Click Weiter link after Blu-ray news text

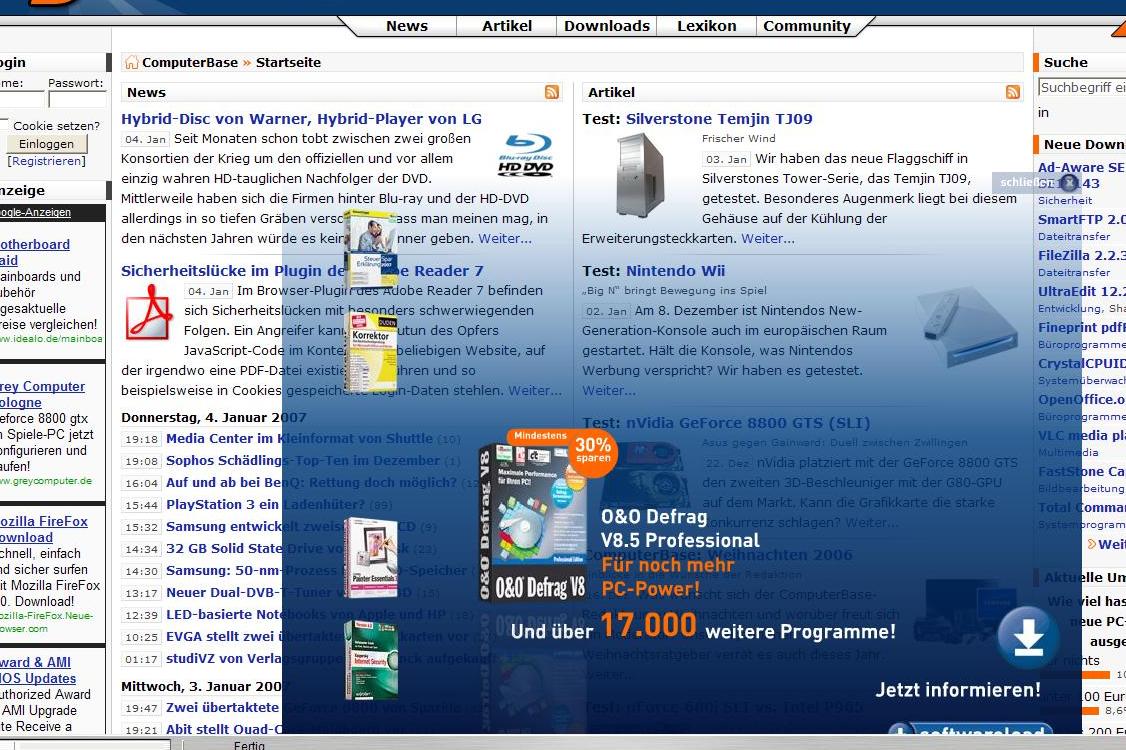click(506, 239)
